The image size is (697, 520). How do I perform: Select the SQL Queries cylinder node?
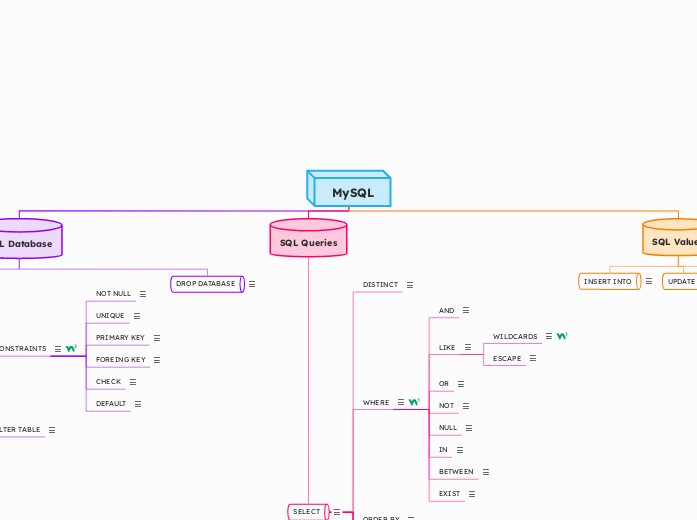[x=308, y=238]
